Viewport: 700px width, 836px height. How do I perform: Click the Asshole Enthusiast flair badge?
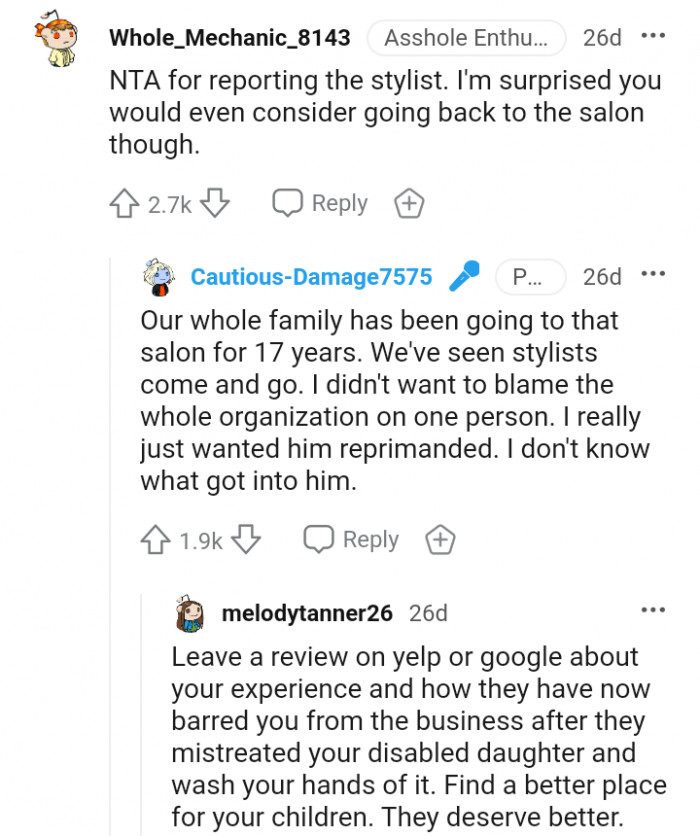(466, 39)
